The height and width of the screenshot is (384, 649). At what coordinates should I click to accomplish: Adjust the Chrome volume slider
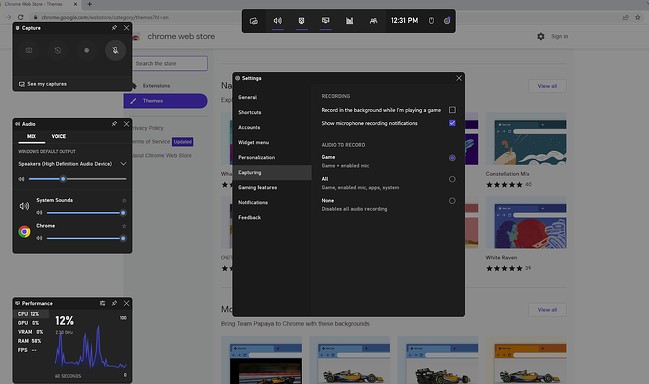(86, 238)
